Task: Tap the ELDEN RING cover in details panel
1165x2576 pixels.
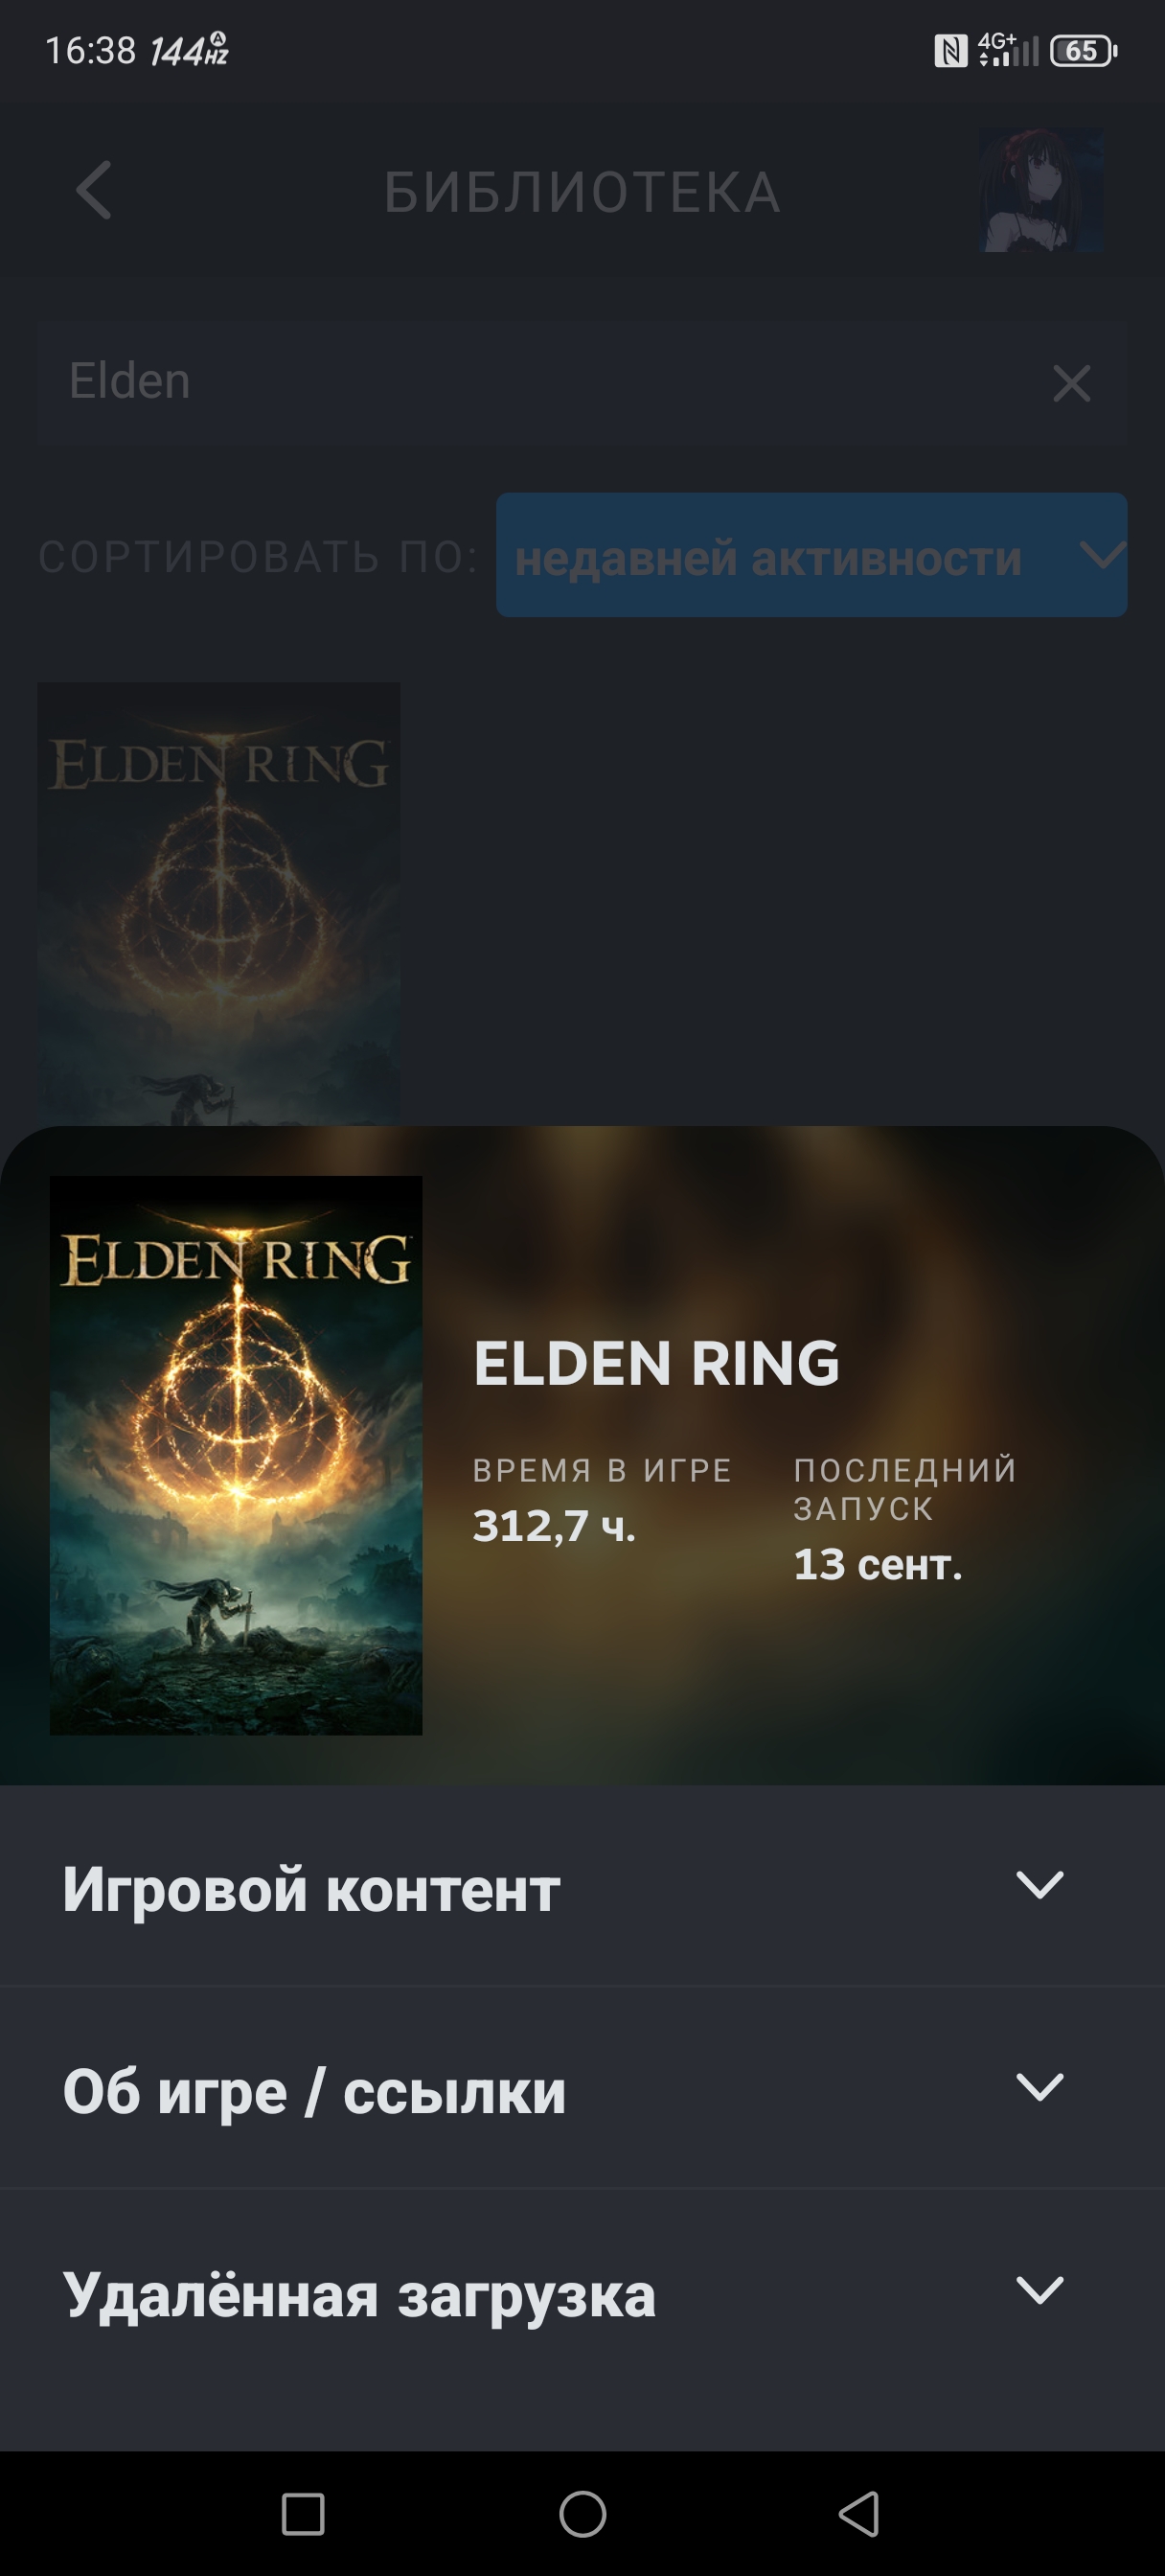Action: click(236, 1455)
